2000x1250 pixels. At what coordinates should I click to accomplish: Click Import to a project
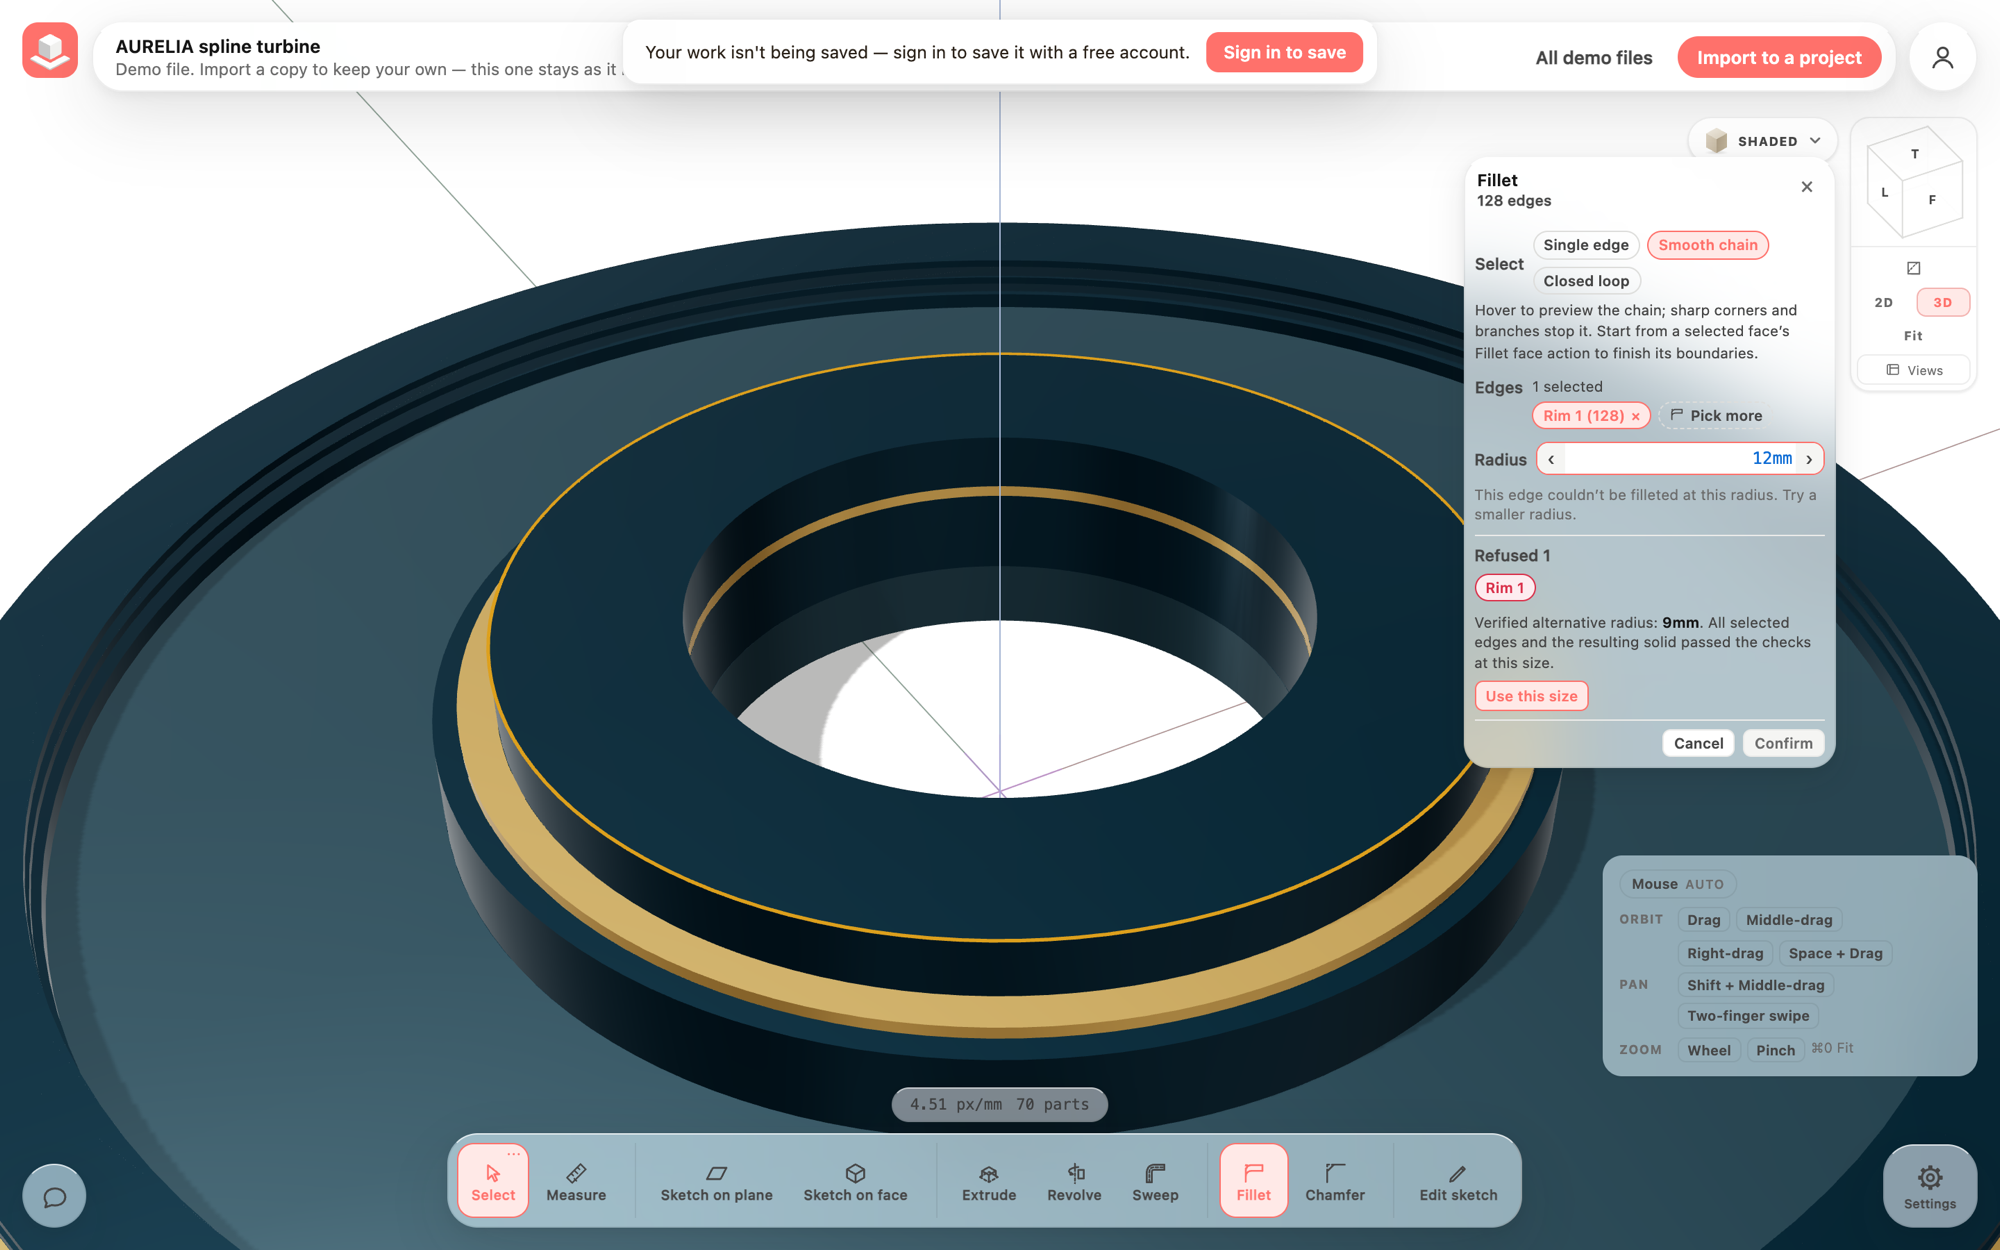pos(1779,58)
